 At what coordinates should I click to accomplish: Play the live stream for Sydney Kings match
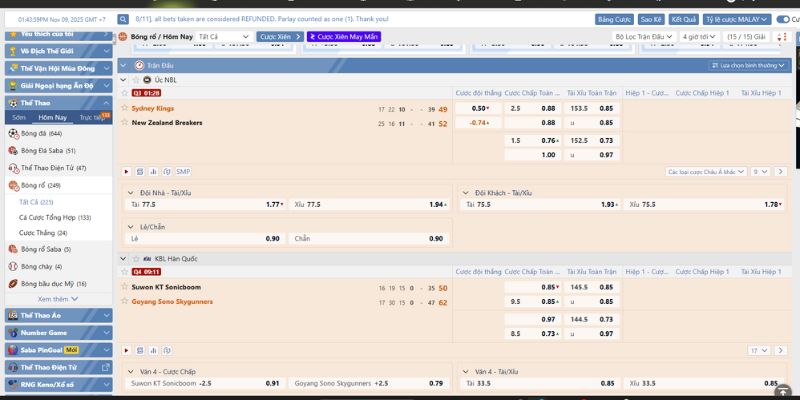click(x=126, y=171)
